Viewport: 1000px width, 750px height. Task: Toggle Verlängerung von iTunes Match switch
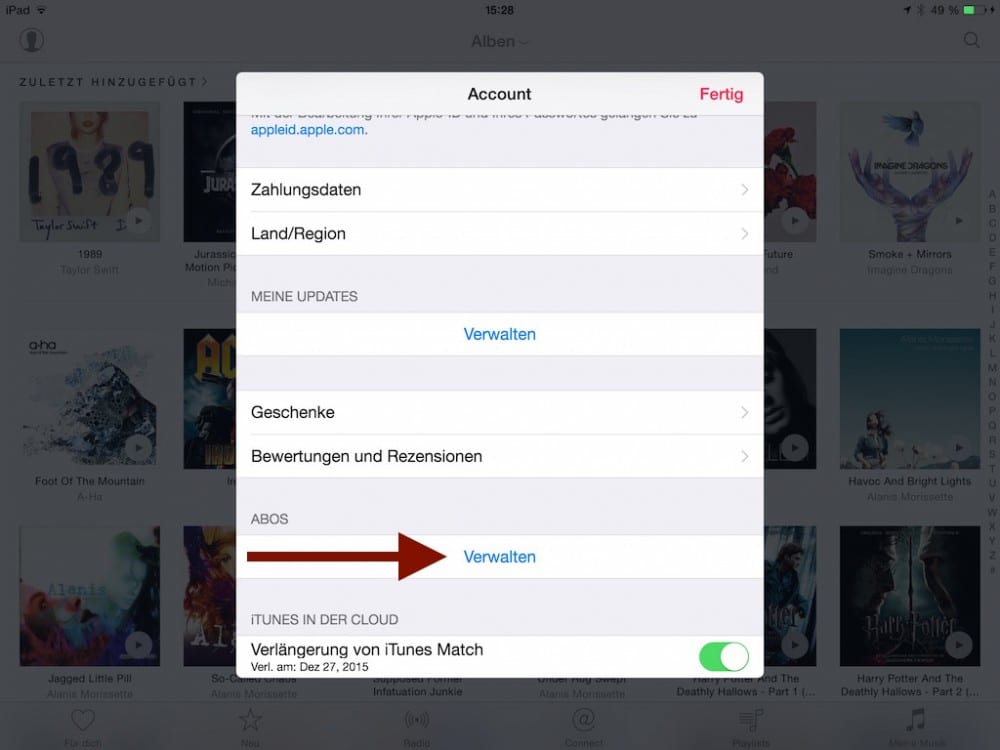click(x=724, y=656)
